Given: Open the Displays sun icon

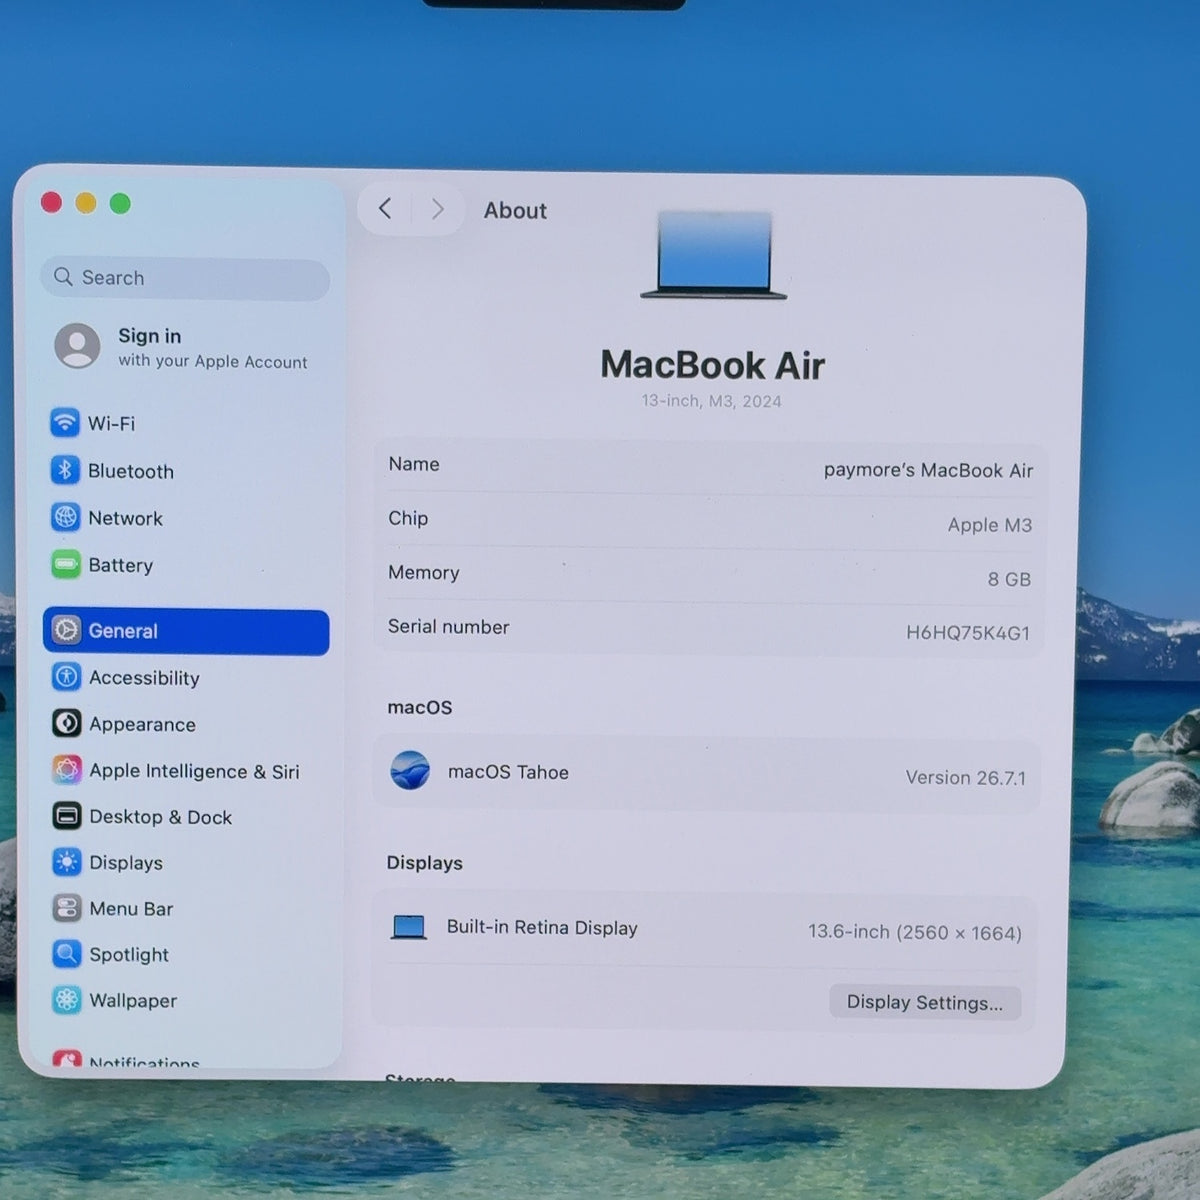Looking at the screenshot, I should tap(66, 862).
